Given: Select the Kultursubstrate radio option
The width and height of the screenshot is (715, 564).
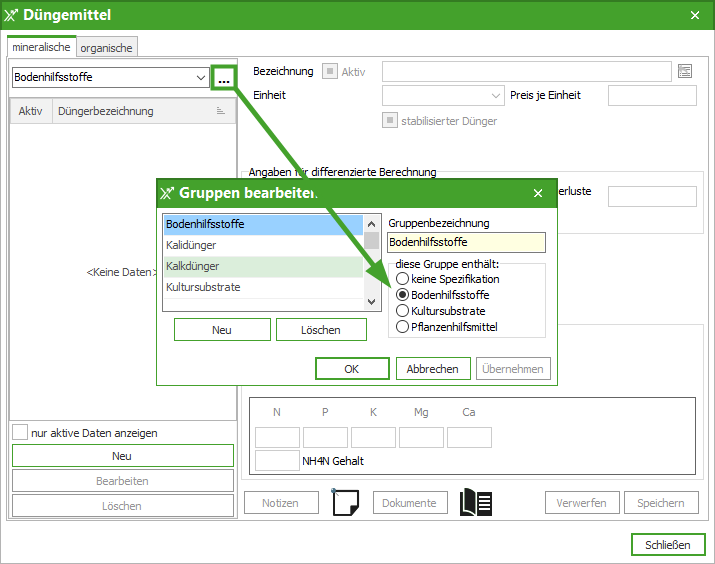Looking at the screenshot, I should (x=403, y=311).
